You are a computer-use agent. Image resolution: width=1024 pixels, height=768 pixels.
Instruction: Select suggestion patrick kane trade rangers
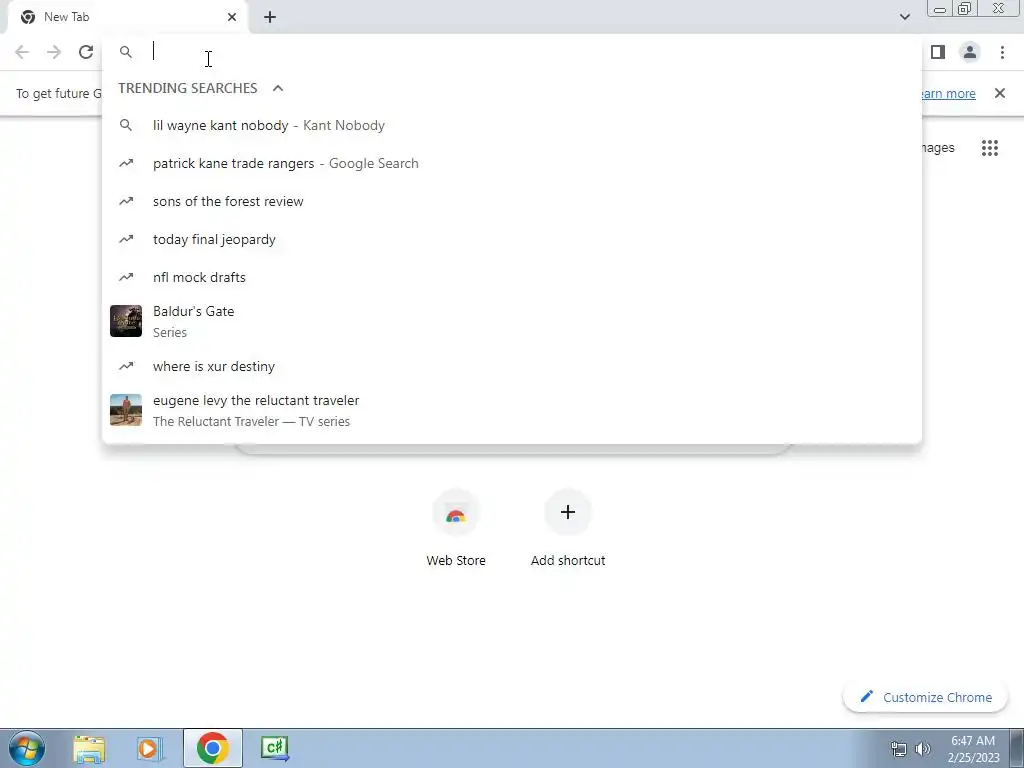click(x=512, y=163)
